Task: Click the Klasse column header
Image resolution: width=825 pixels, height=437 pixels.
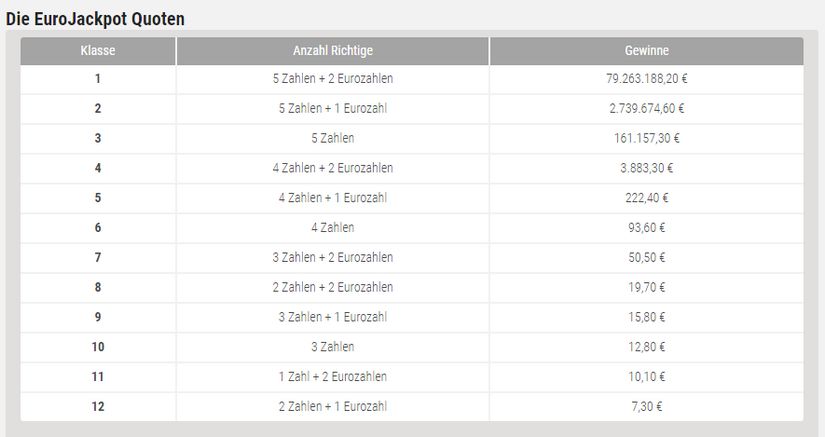Action: (98, 51)
